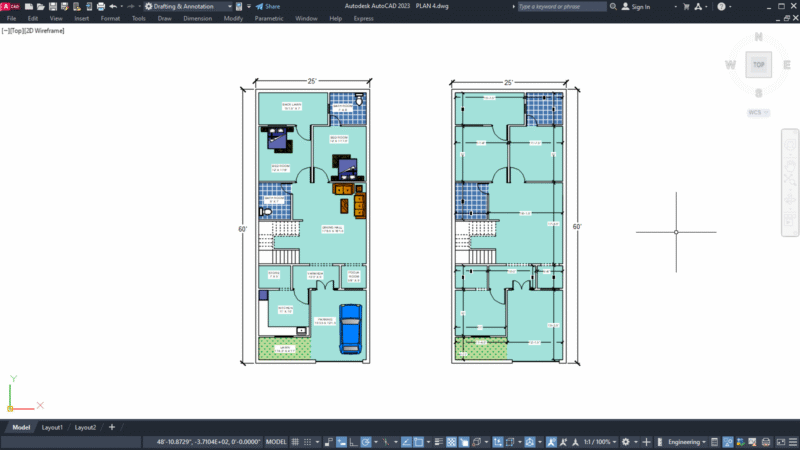The image size is (800, 450).
Task: Open the WCS coordinate system dropdown
Action: pyautogui.click(x=758, y=112)
